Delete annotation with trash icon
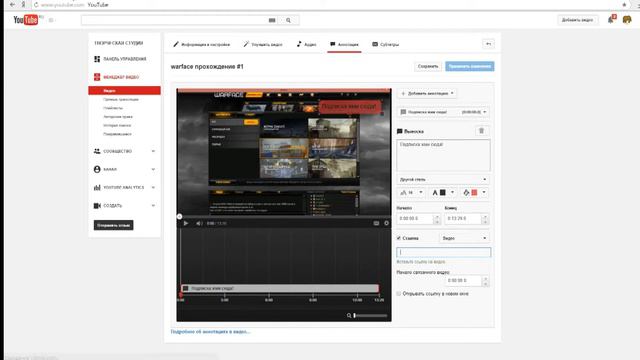The width and height of the screenshot is (640, 360). [481, 131]
